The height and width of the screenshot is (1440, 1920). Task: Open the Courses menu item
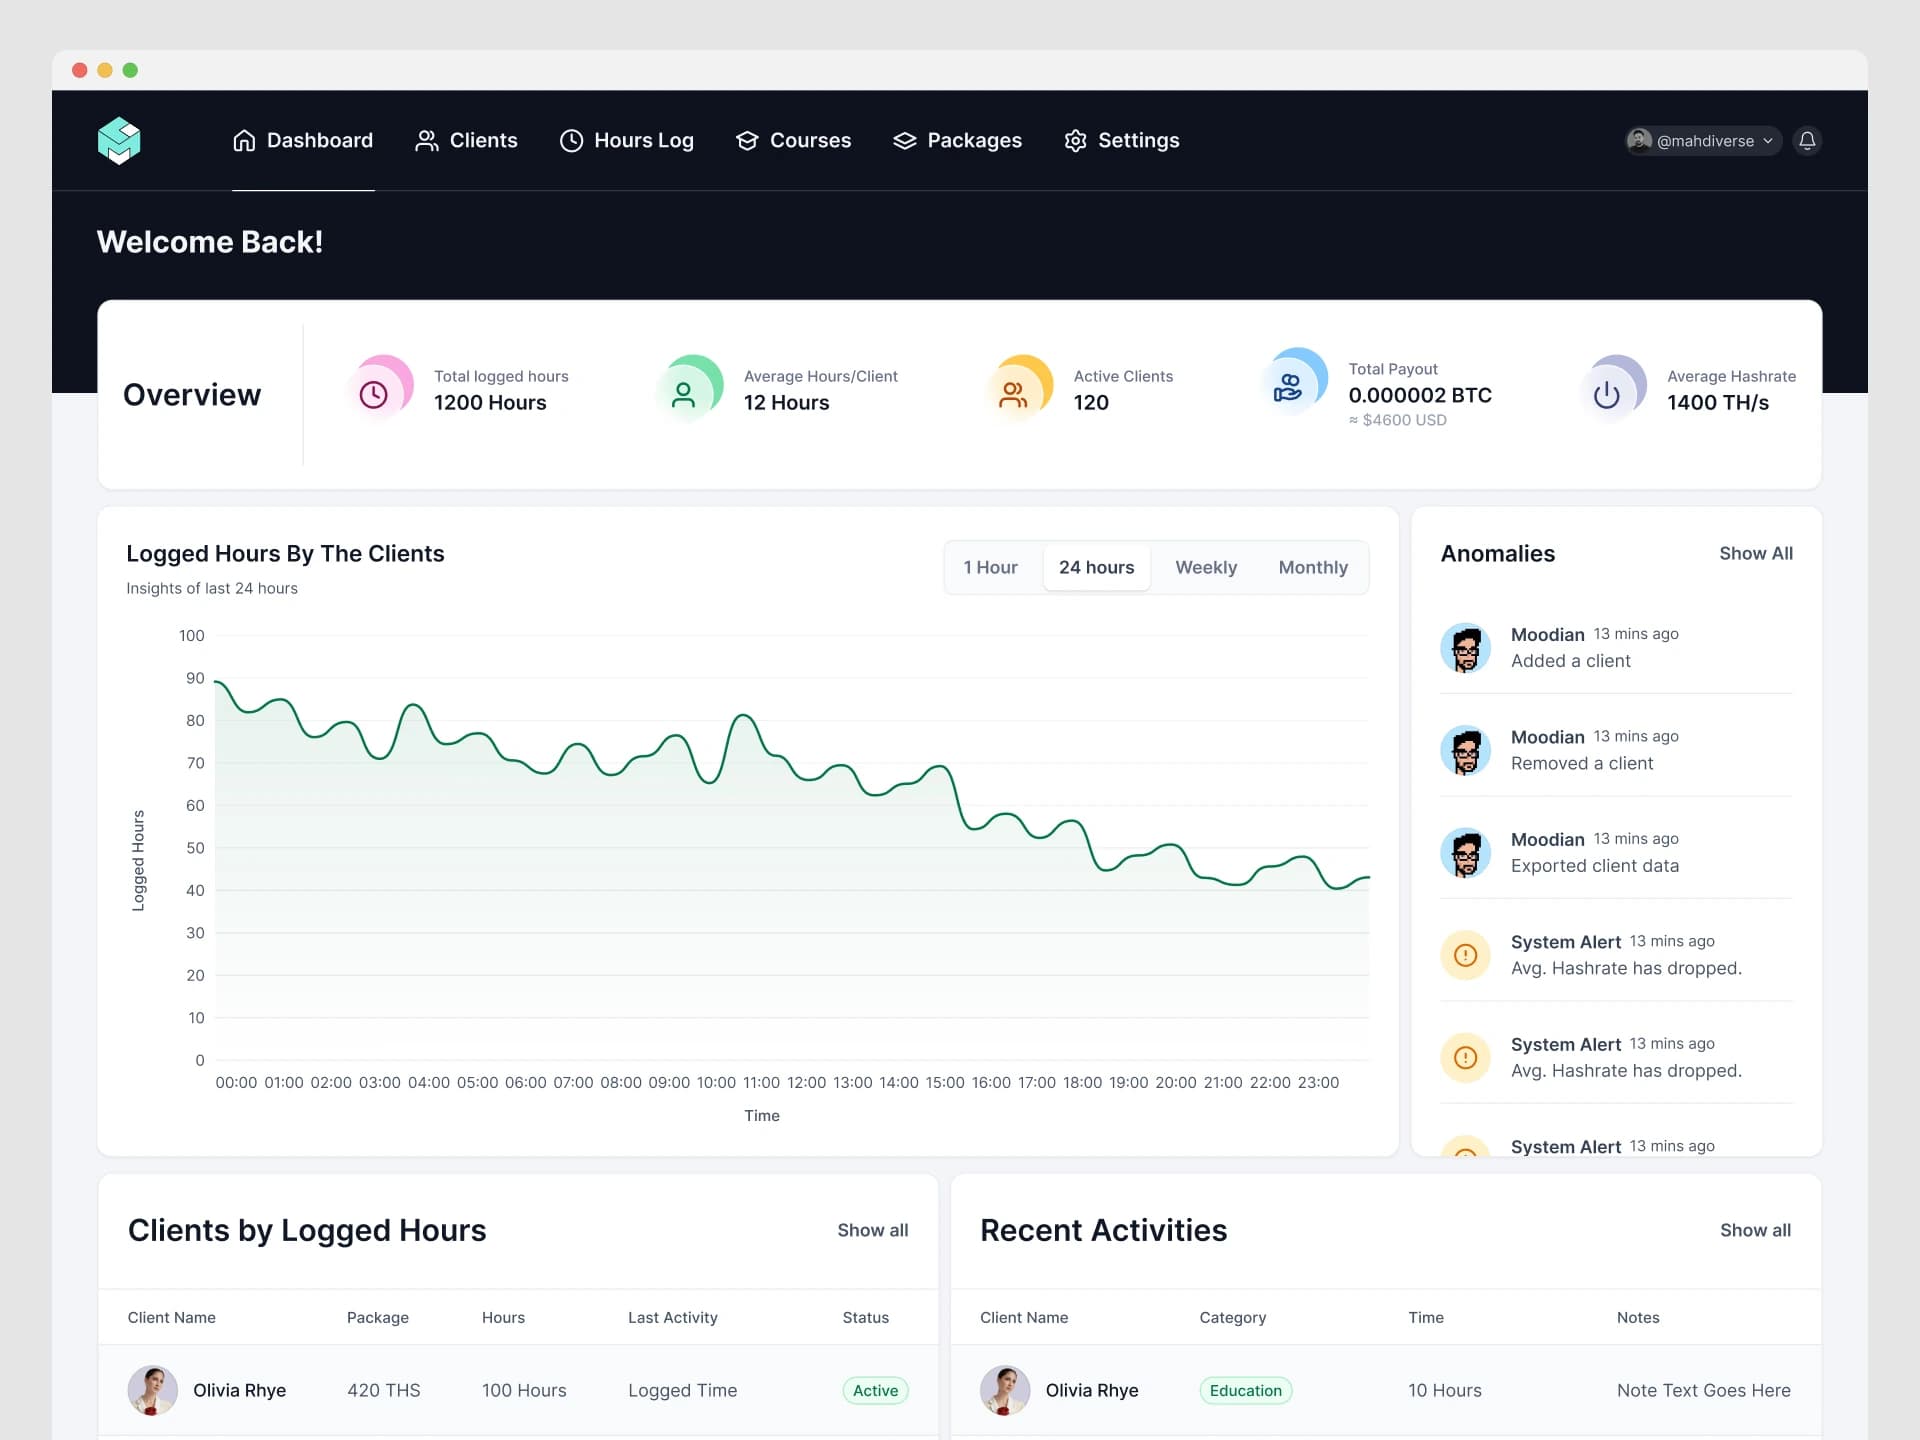(793, 141)
